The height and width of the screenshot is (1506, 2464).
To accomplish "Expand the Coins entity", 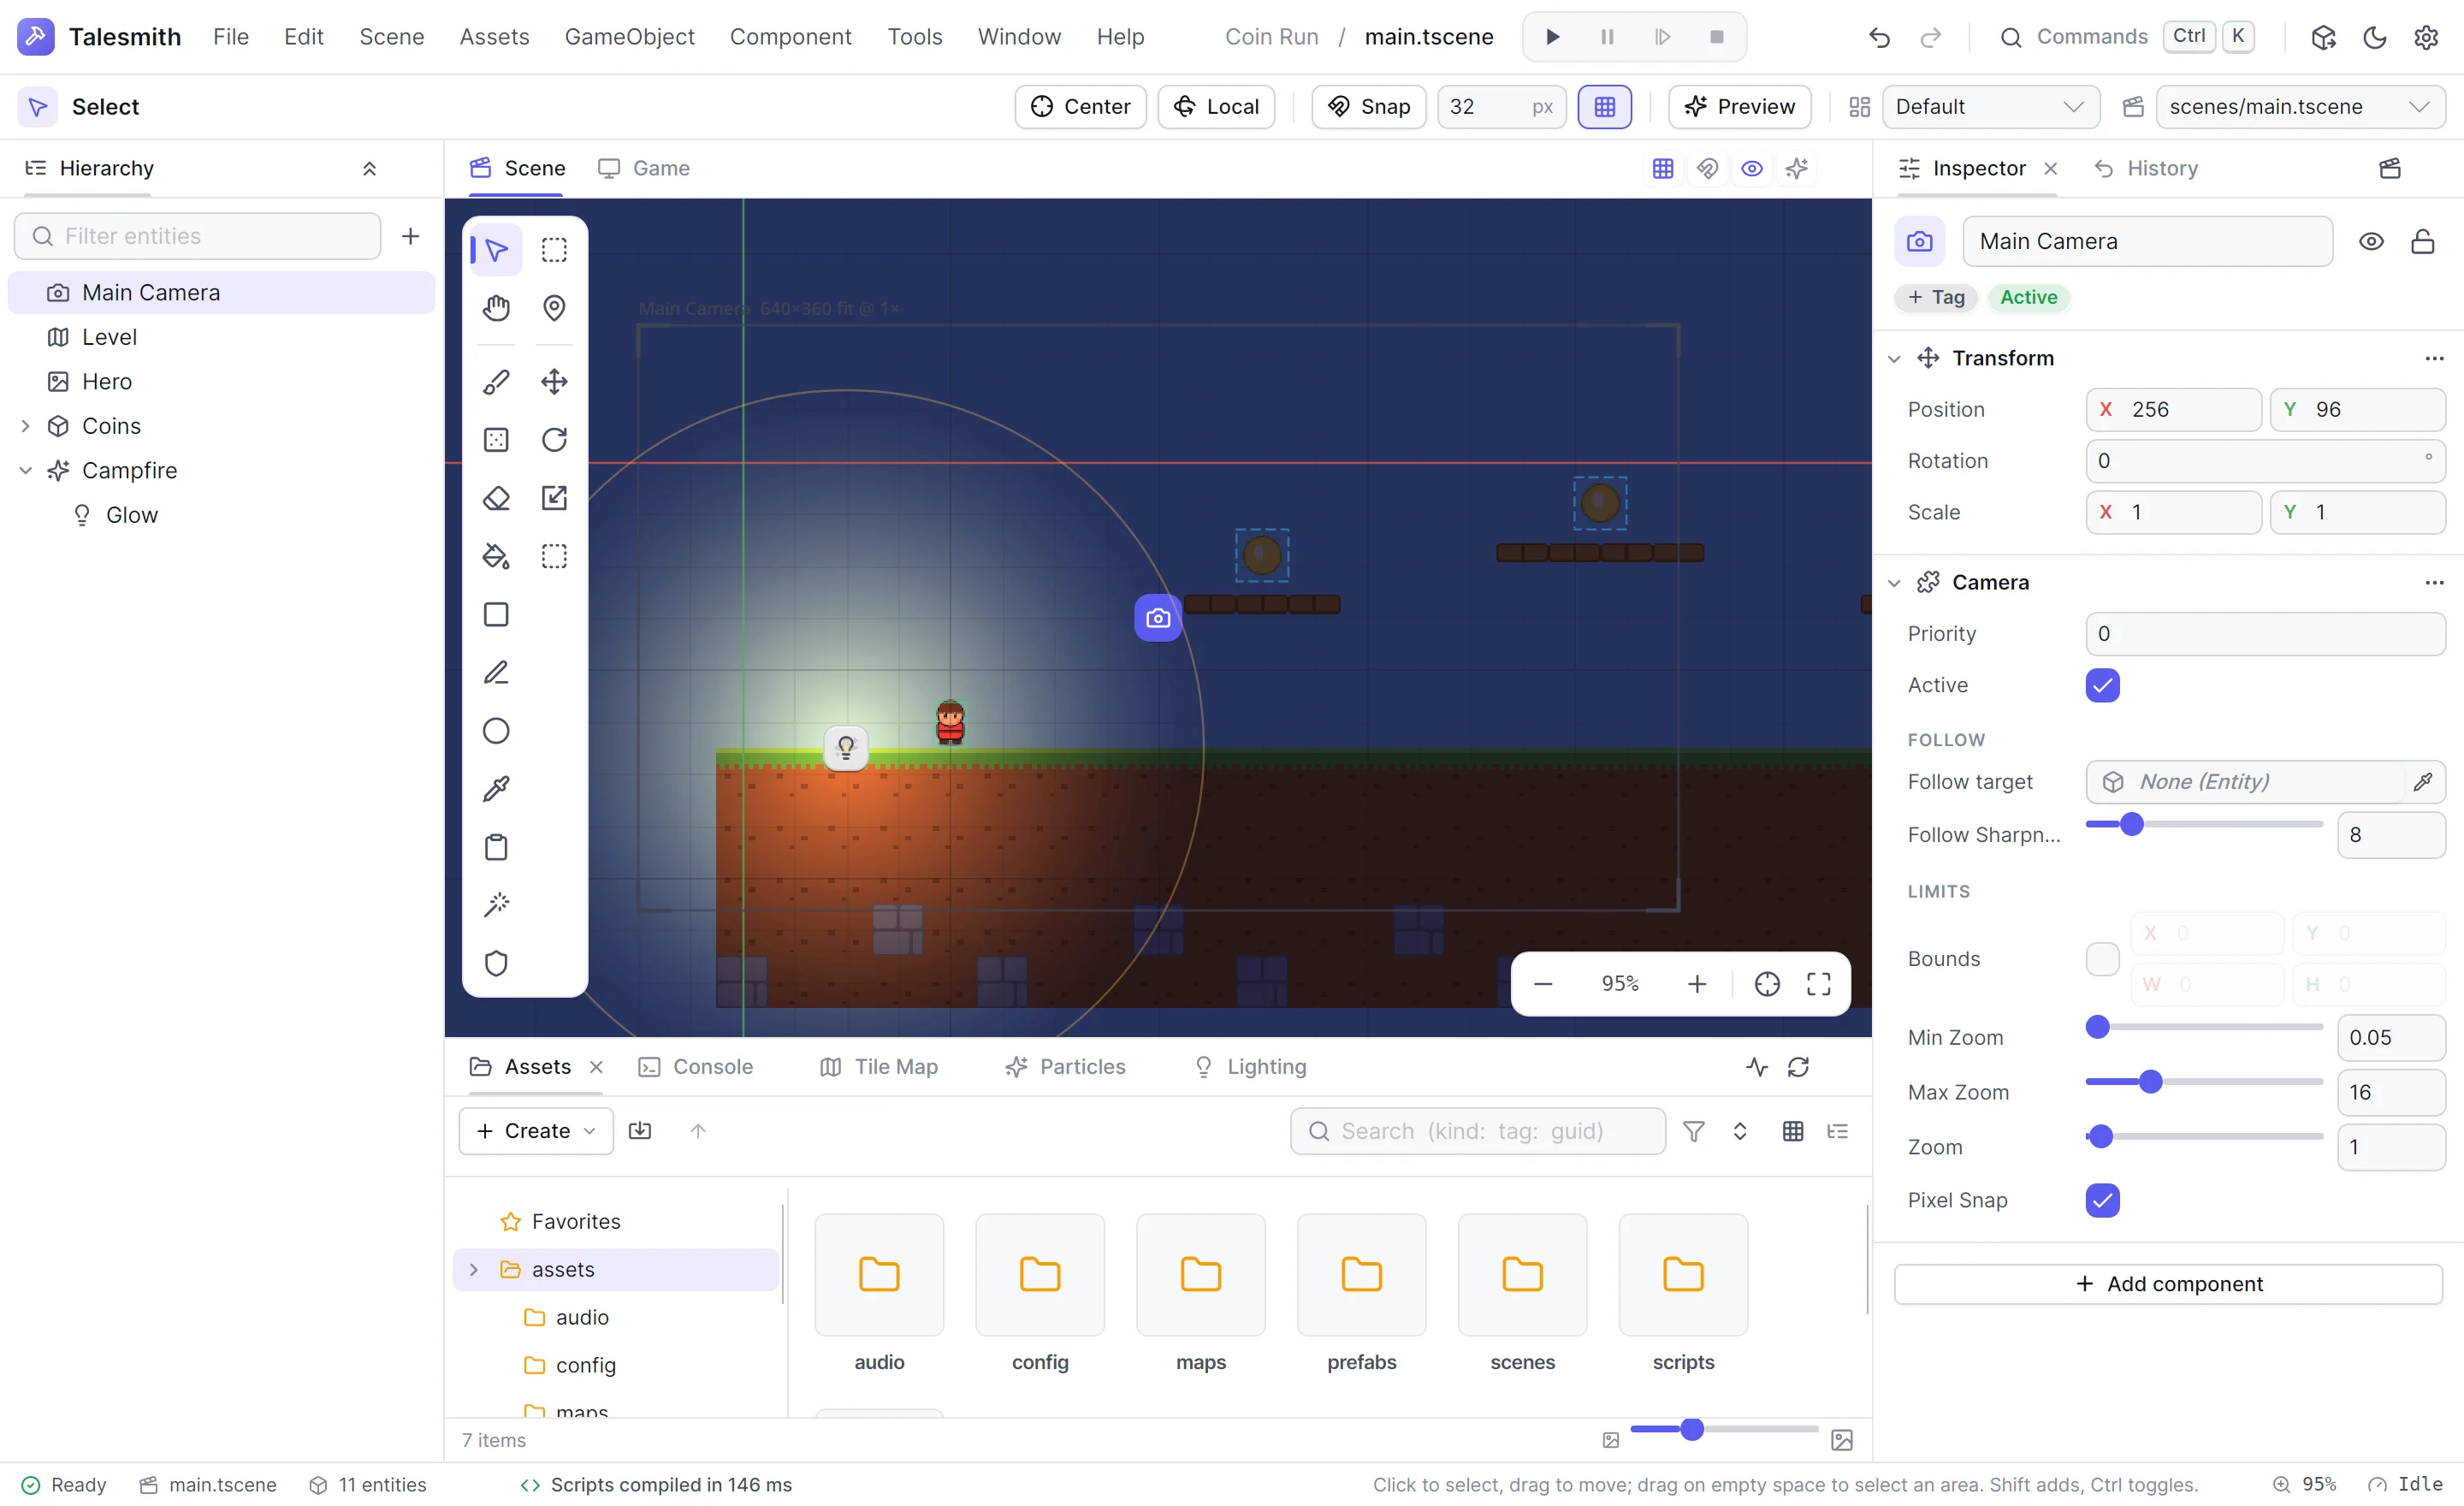I will pyautogui.click(x=26, y=426).
